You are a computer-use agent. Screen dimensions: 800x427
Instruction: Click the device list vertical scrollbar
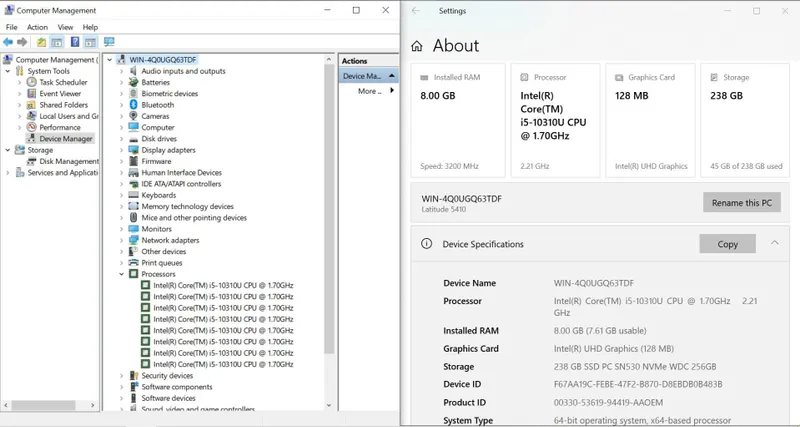[x=329, y=209]
